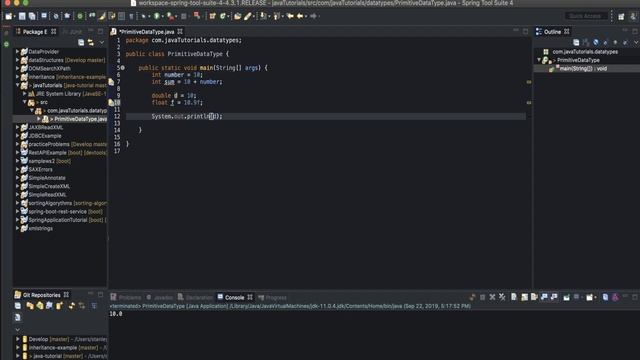Select com.javaTutorials.datatypes in Outline
The image size is (640, 360).
(x=585, y=52)
